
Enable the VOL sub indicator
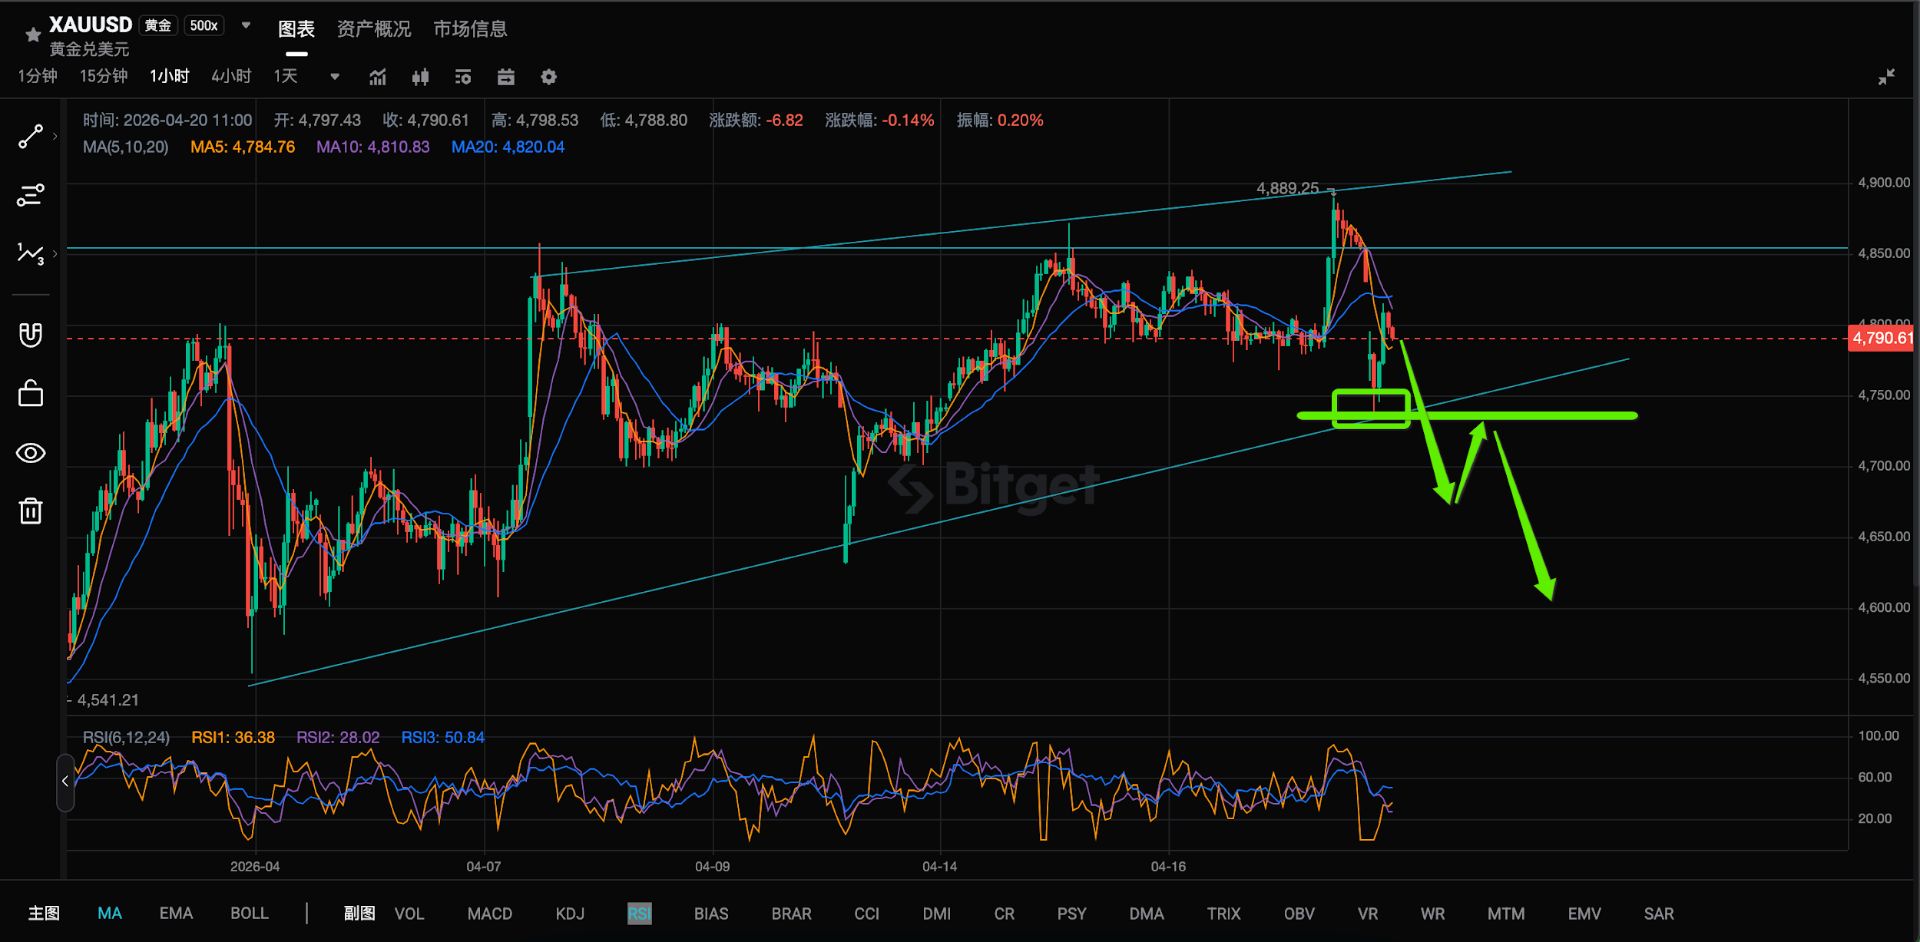pyautogui.click(x=409, y=913)
